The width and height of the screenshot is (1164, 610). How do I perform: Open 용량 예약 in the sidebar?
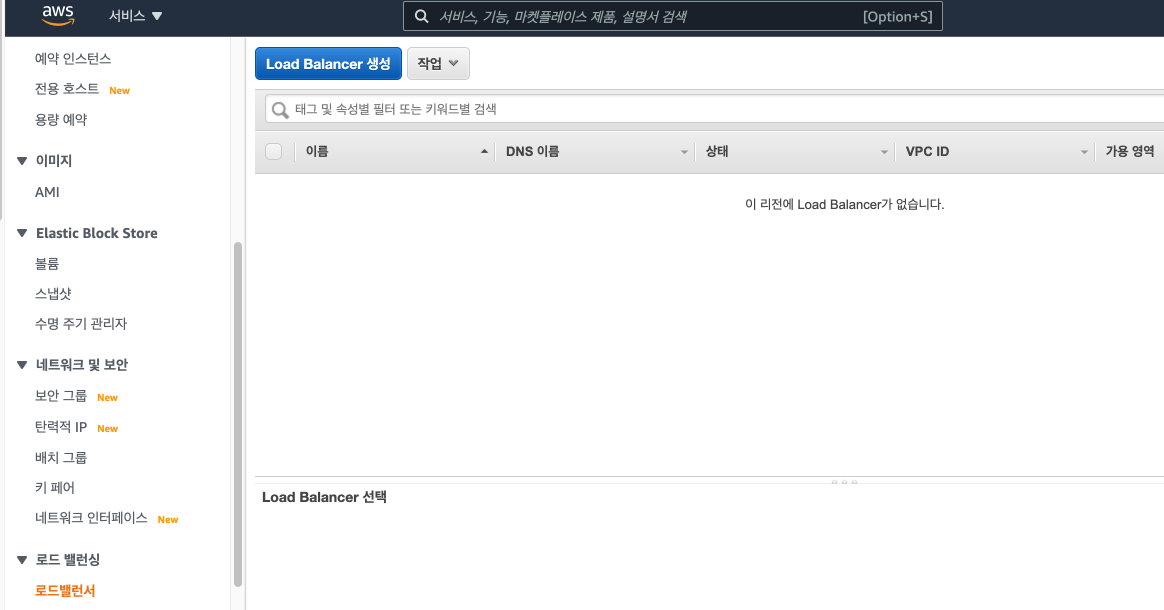(x=61, y=119)
